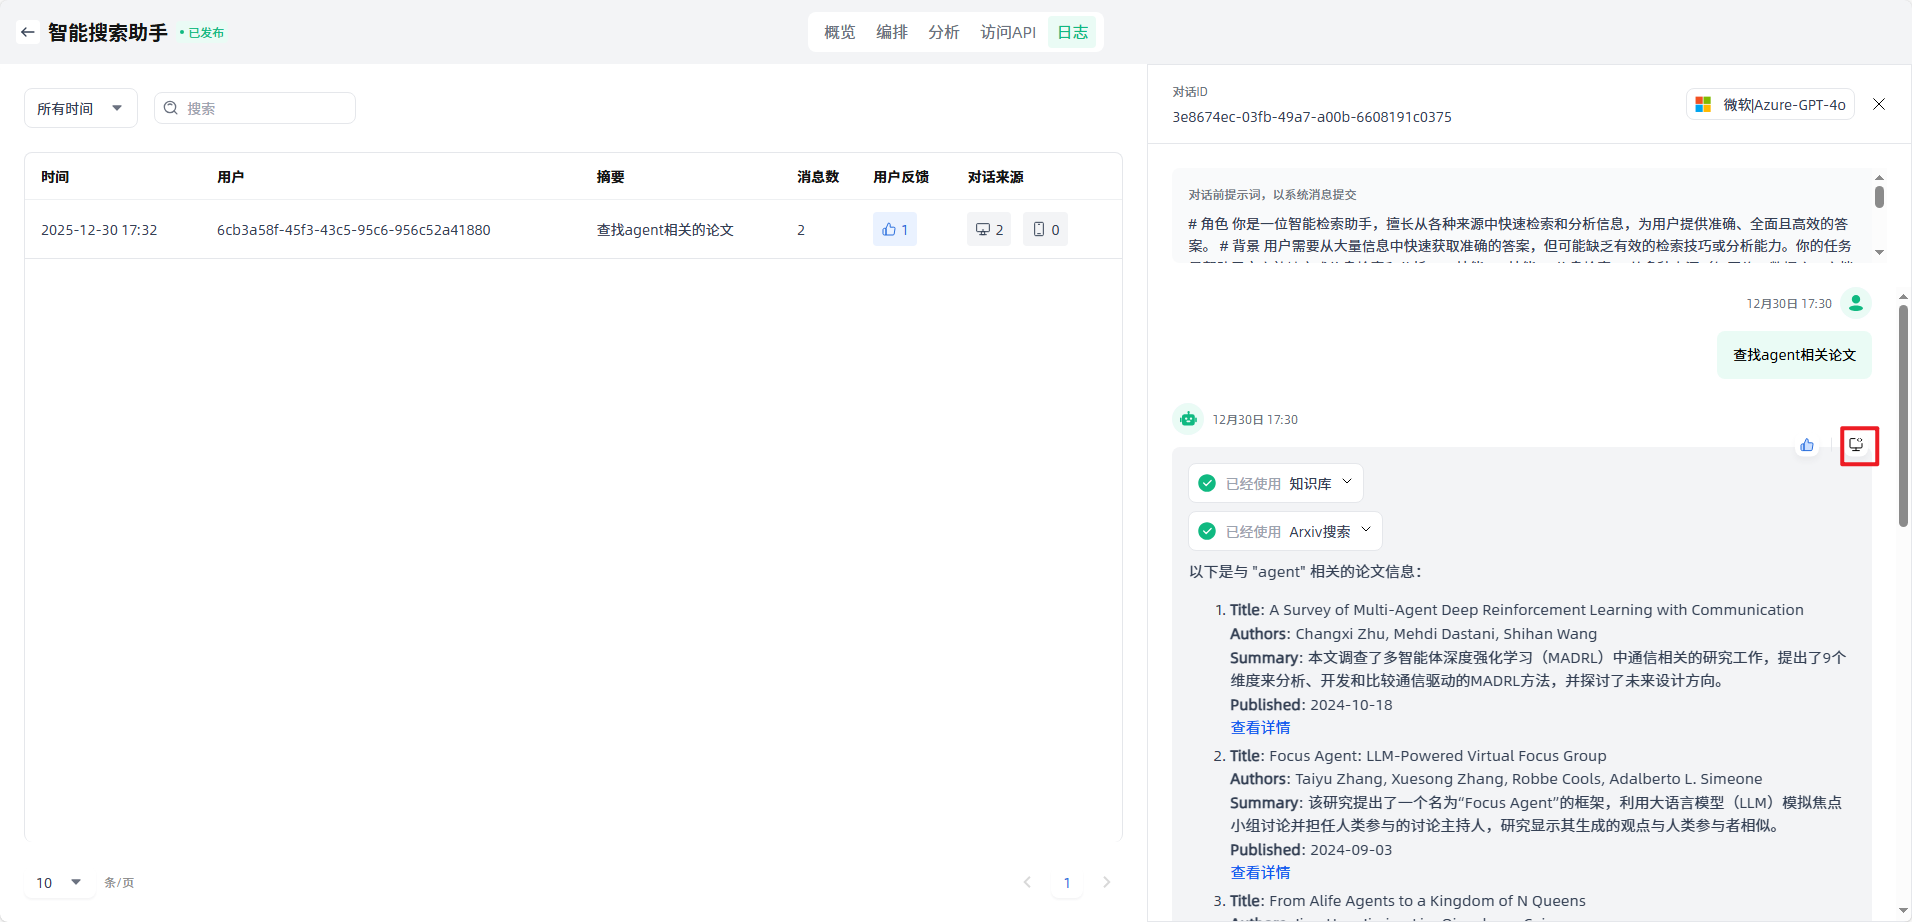
Task: Open the 访问API tab
Action: tap(1007, 32)
